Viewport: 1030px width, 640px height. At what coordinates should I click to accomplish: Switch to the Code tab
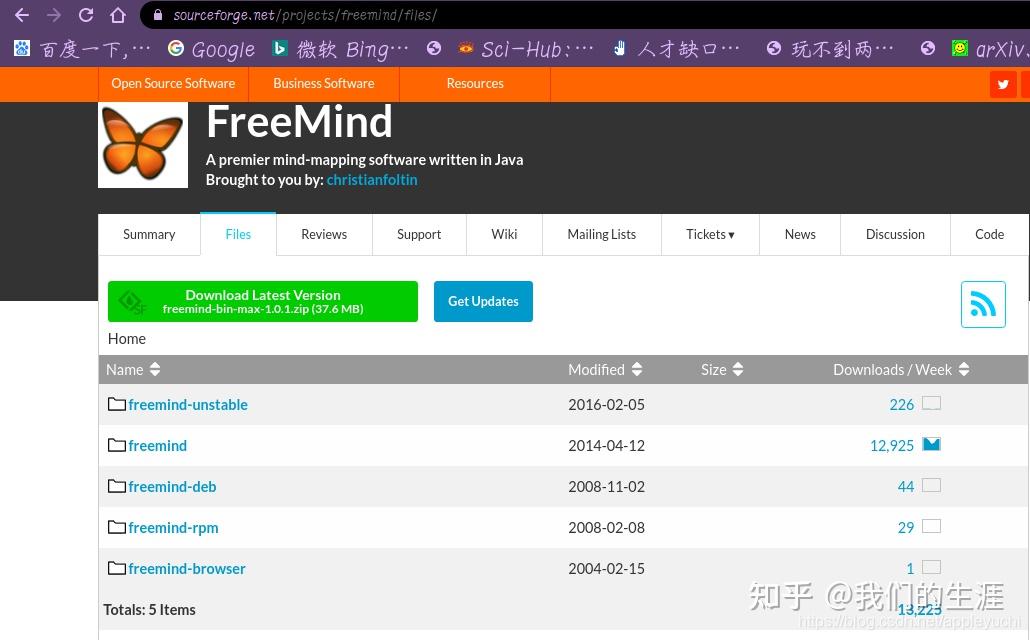coord(989,235)
